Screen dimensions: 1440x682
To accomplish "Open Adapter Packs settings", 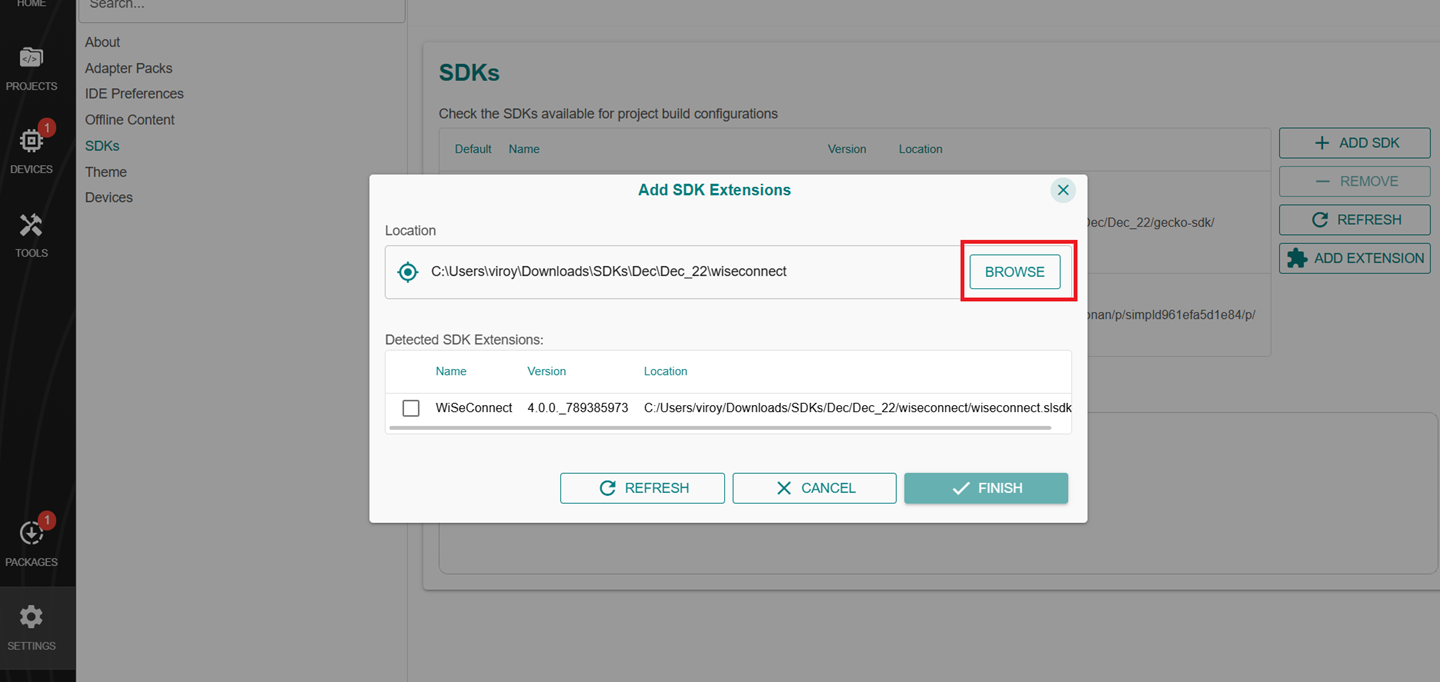I will 128,68.
